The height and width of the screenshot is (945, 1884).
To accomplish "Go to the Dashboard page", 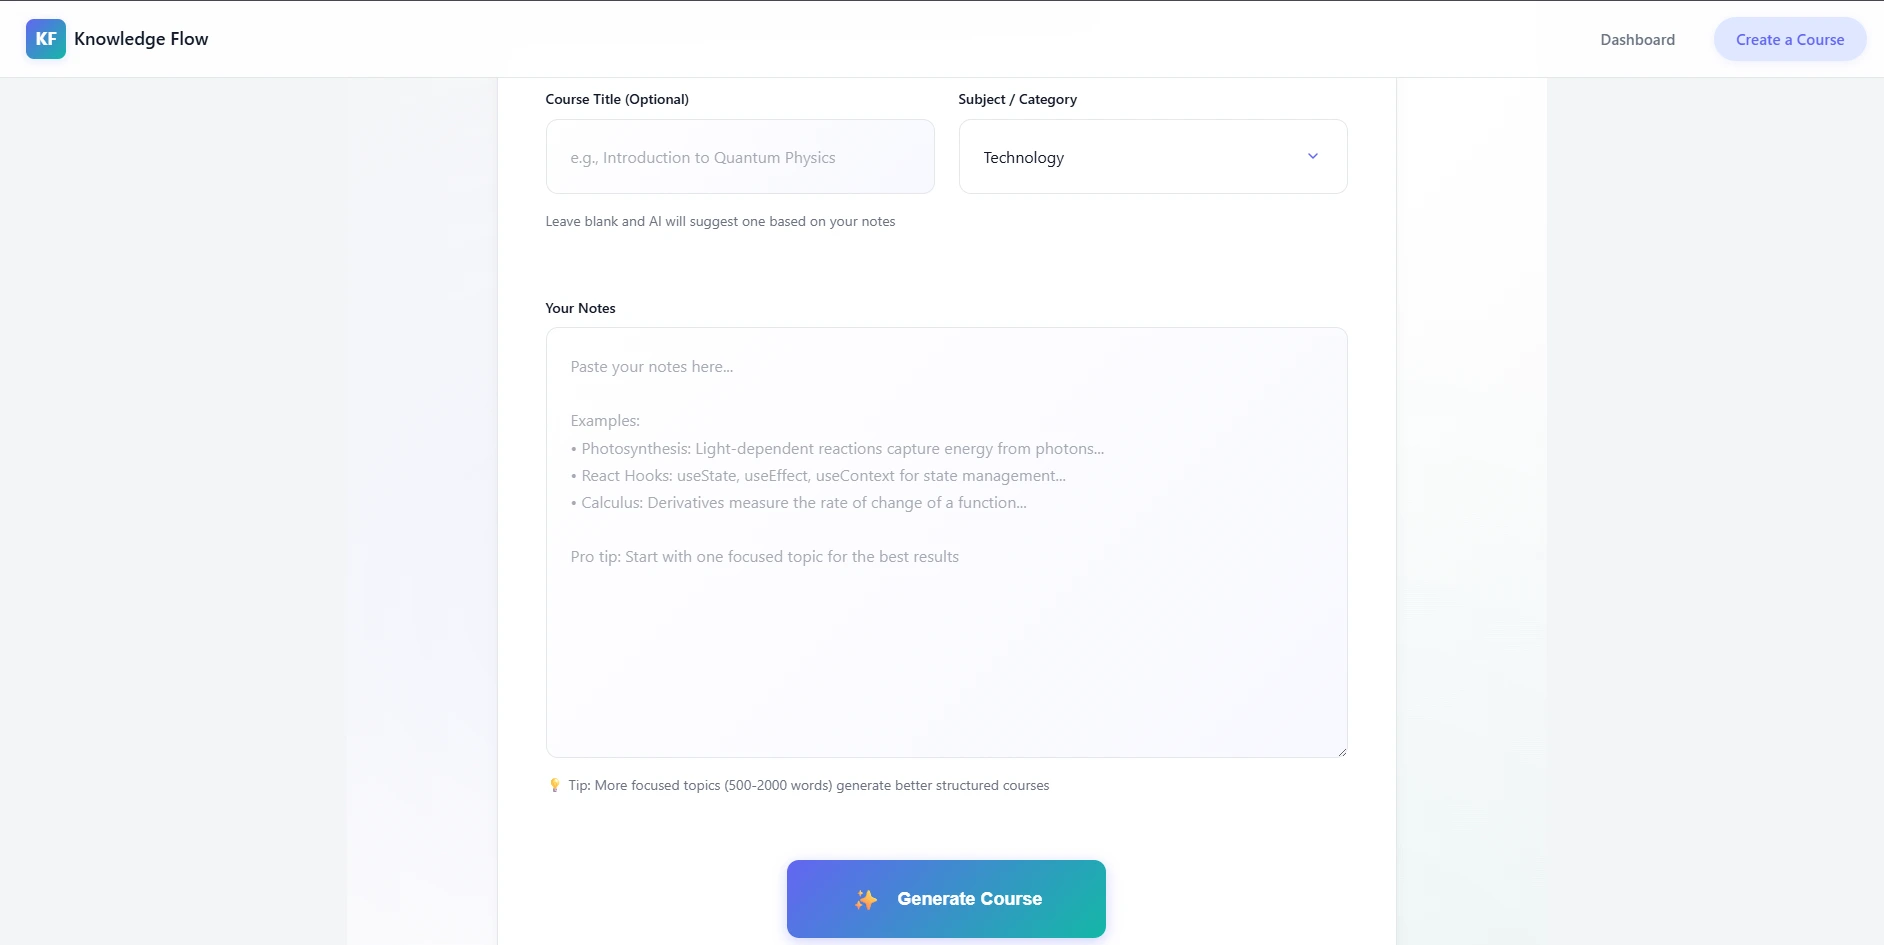I will [1637, 39].
